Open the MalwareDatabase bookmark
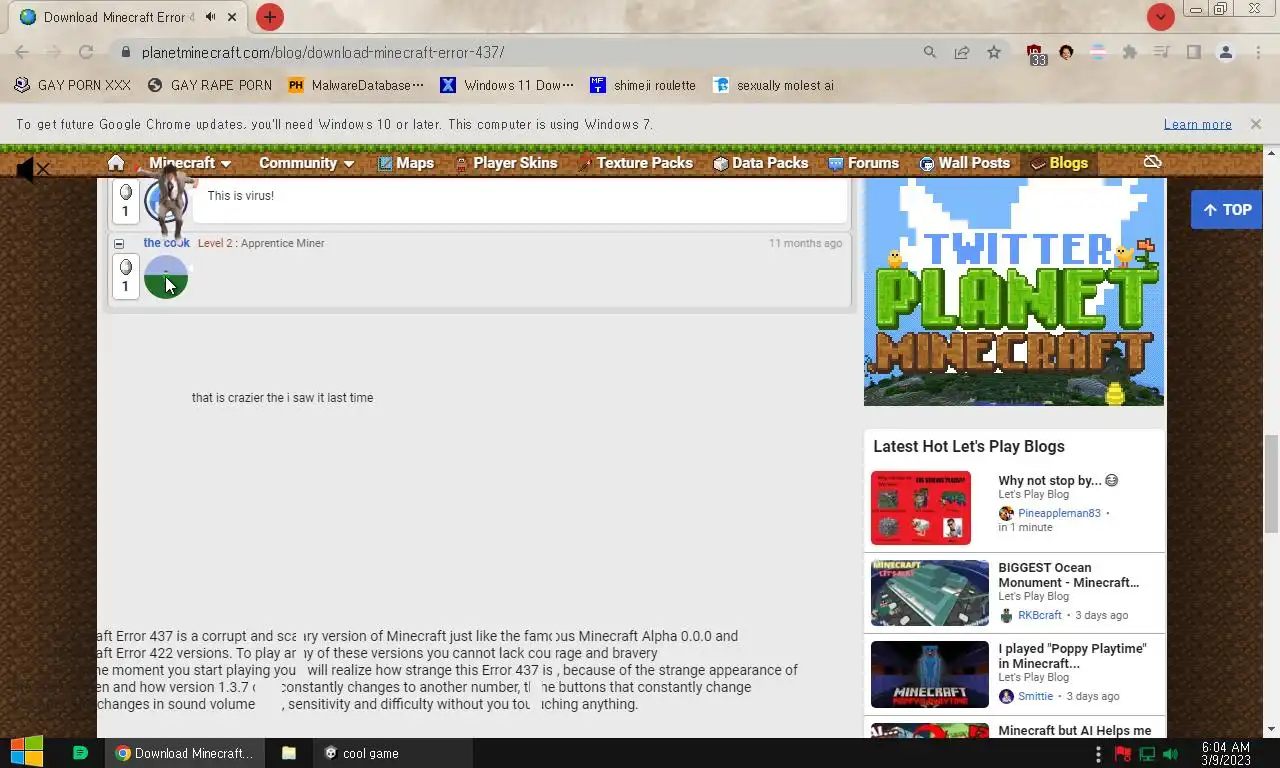Image resolution: width=1280 pixels, height=768 pixels. (x=356, y=85)
